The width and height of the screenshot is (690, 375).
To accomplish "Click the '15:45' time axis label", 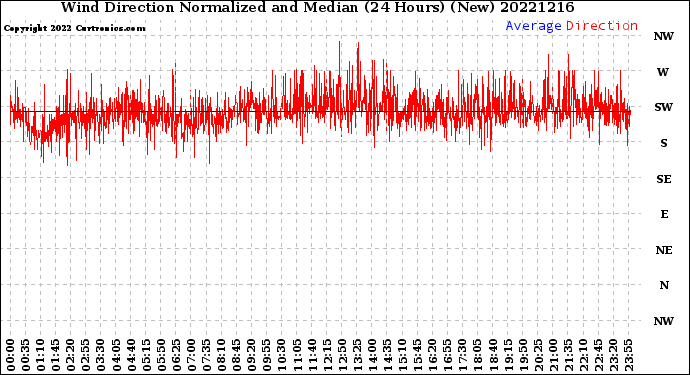I will coord(418,355).
